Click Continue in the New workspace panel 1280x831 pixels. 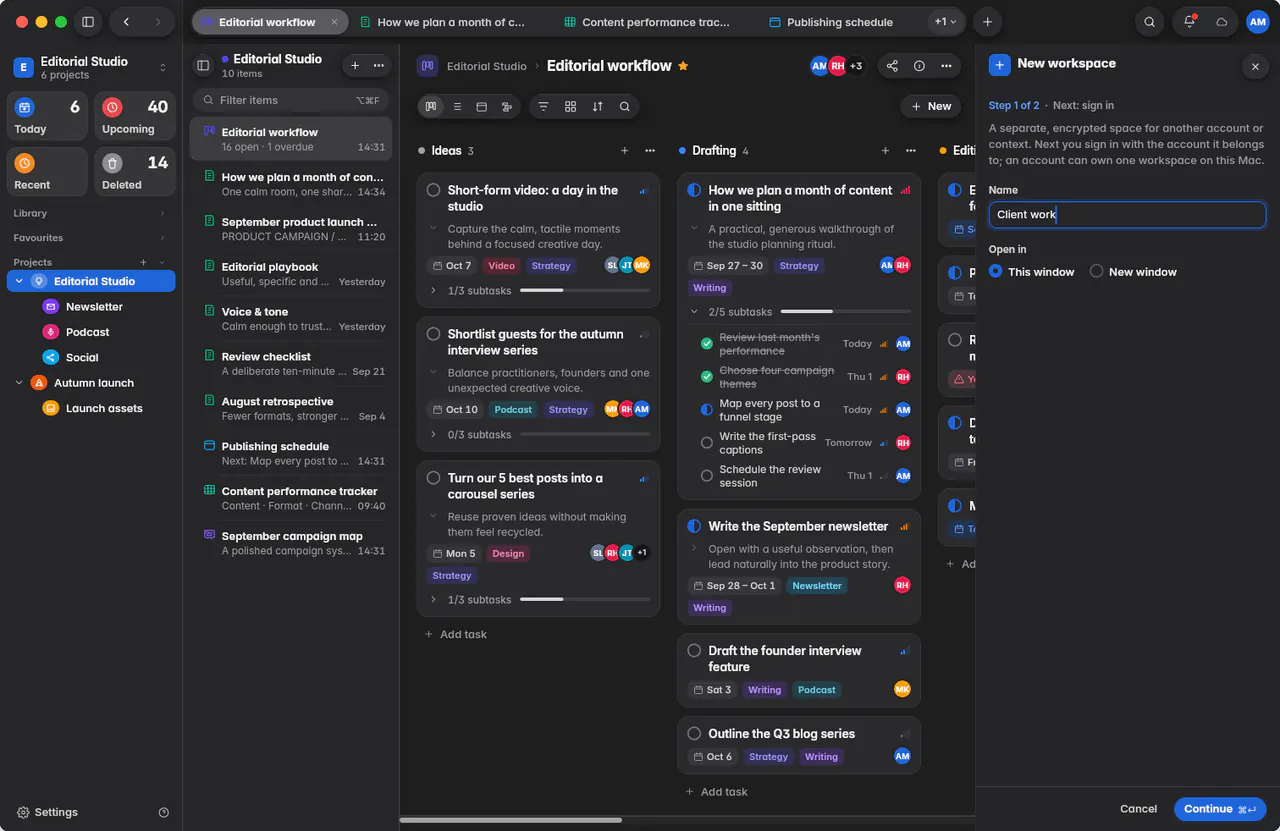[1220, 809]
